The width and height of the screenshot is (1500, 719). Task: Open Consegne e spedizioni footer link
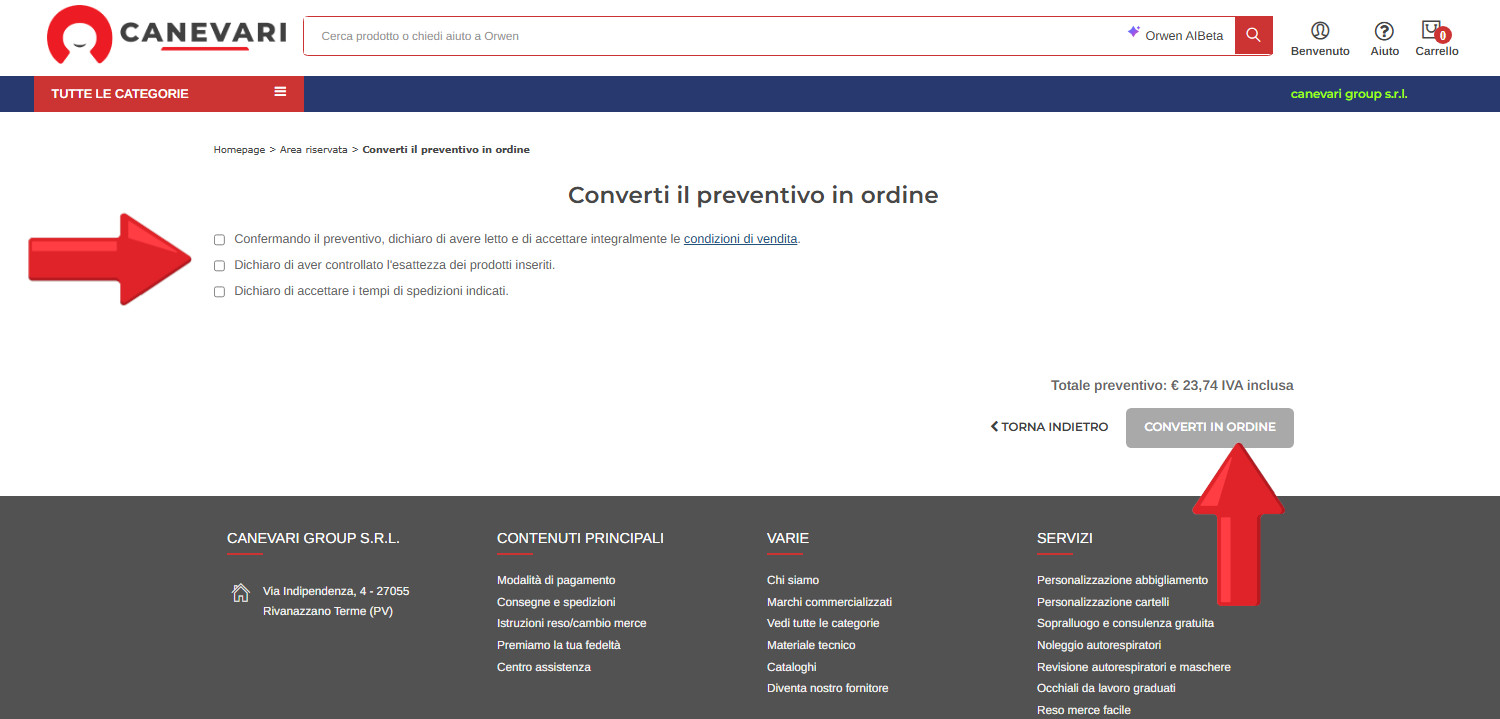coord(556,602)
